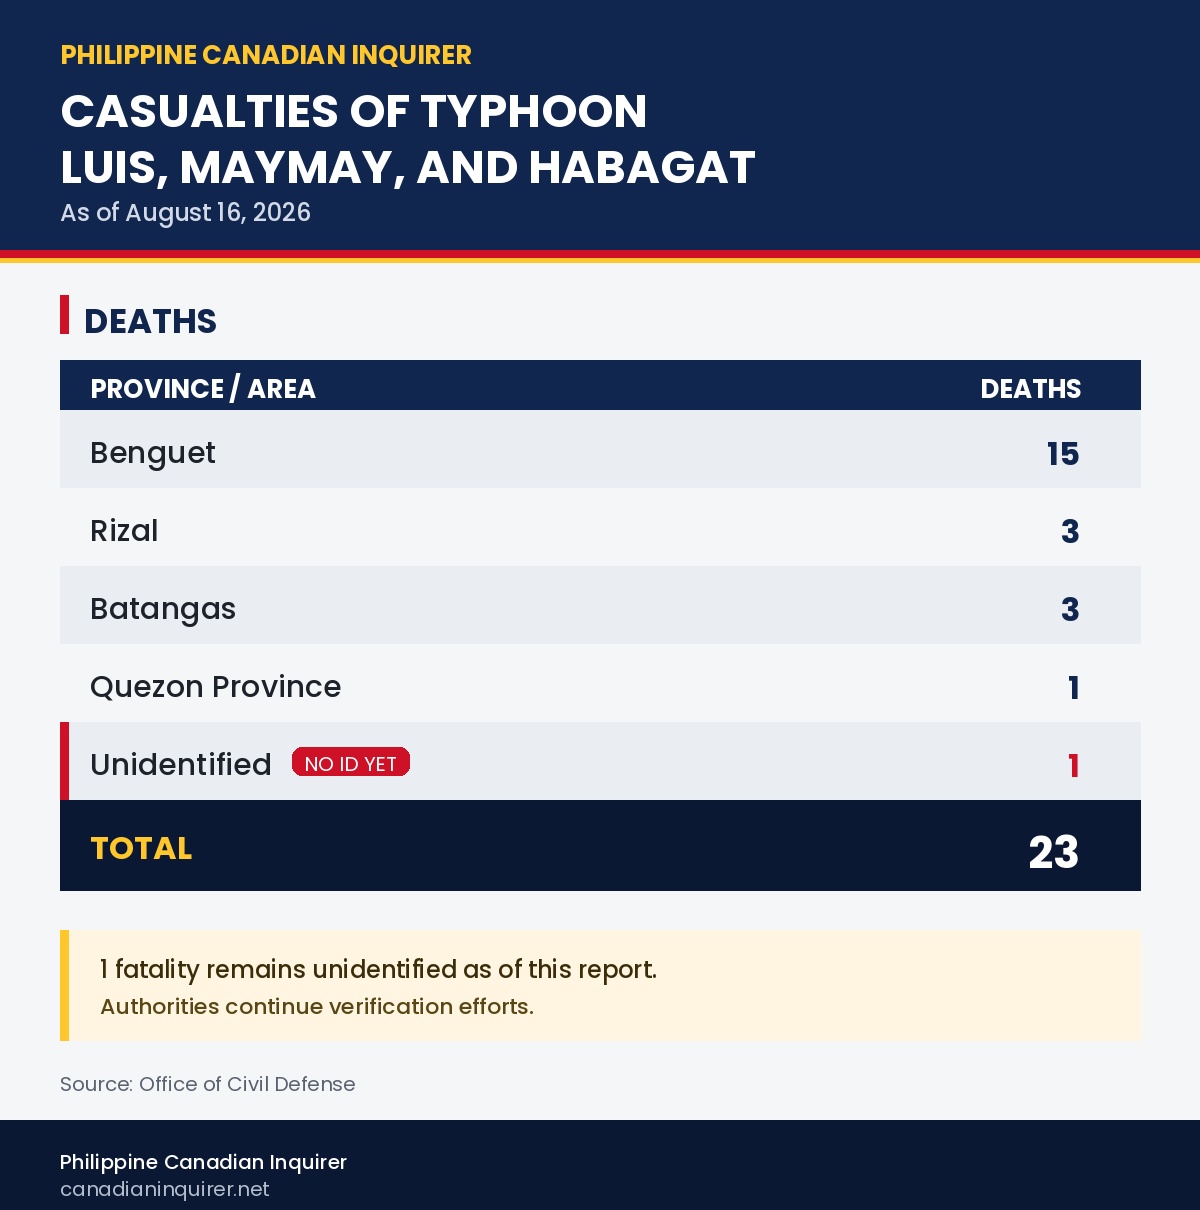The height and width of the screenshot is (1210, 1200).
Task: Click the As of August 16, 2026 date
Action: (185, 213)
